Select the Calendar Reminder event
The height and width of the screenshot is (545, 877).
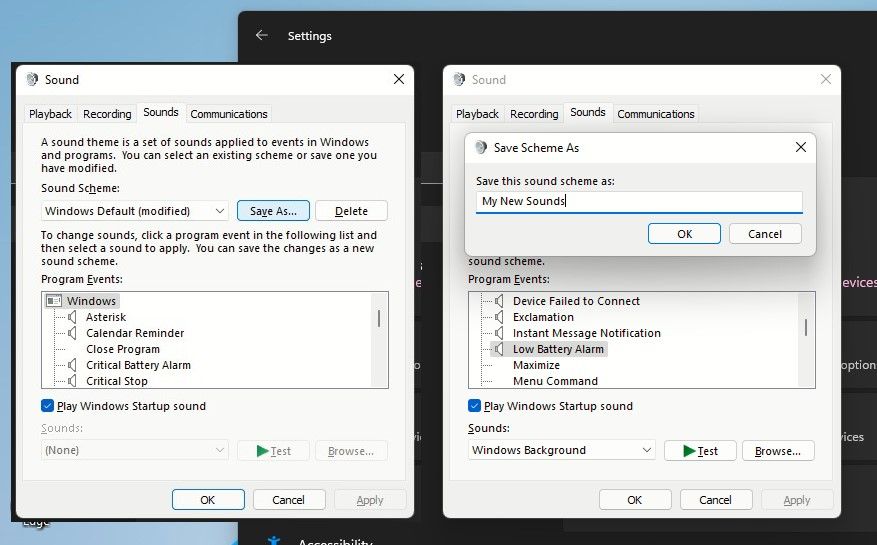click(135, 333)
